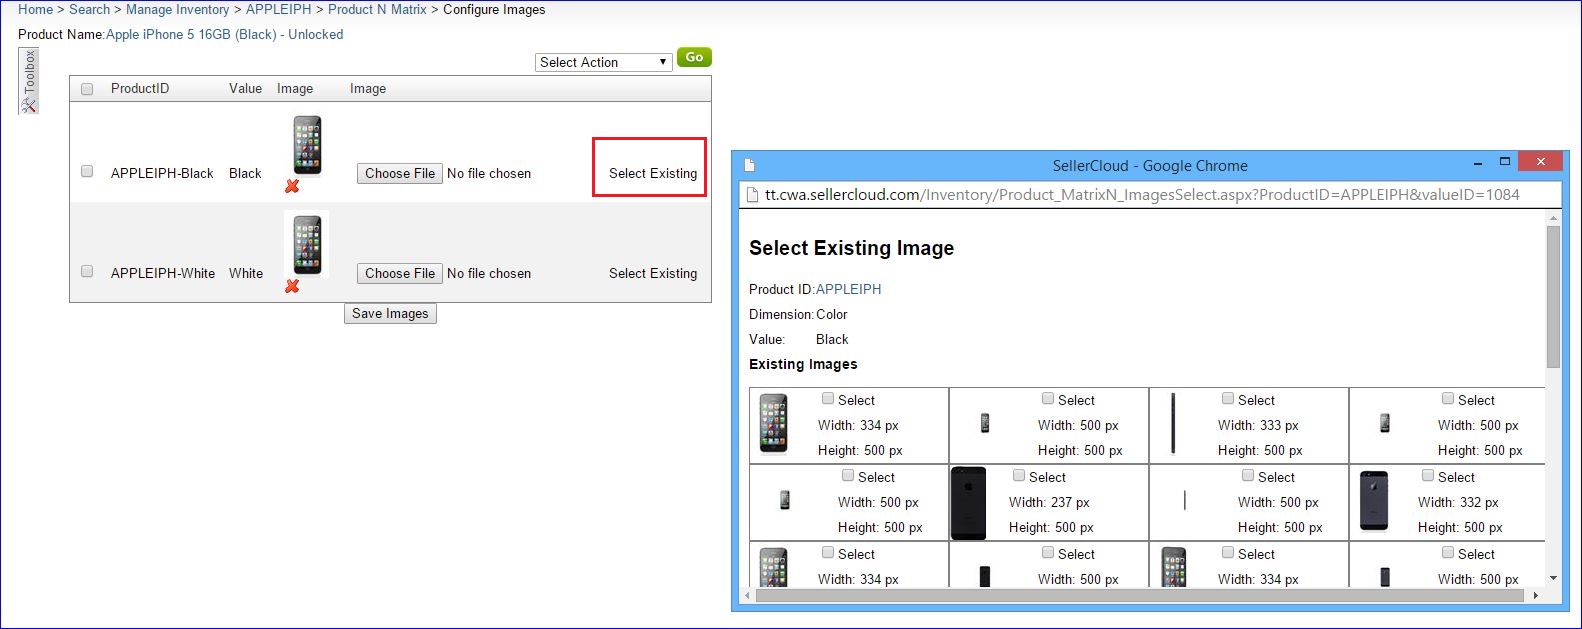
Task: Click the green Go button
Action: click(694, 57)
